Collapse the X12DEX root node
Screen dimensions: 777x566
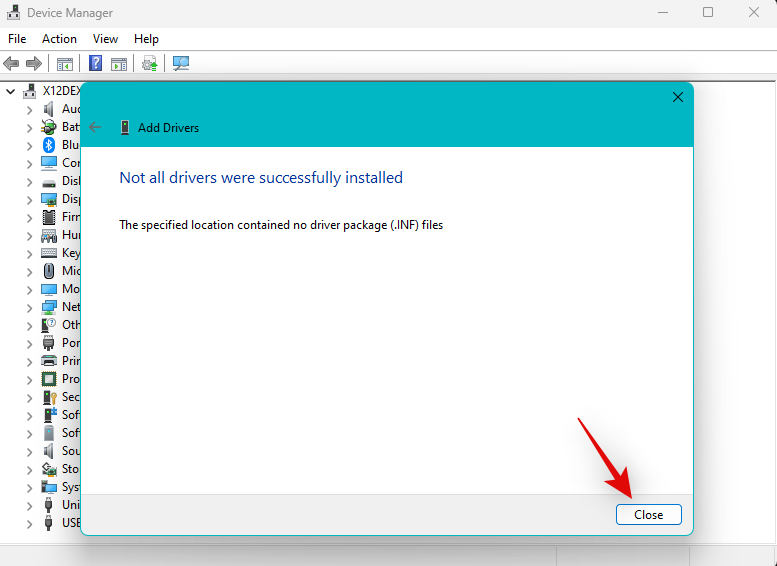(10, 91)
